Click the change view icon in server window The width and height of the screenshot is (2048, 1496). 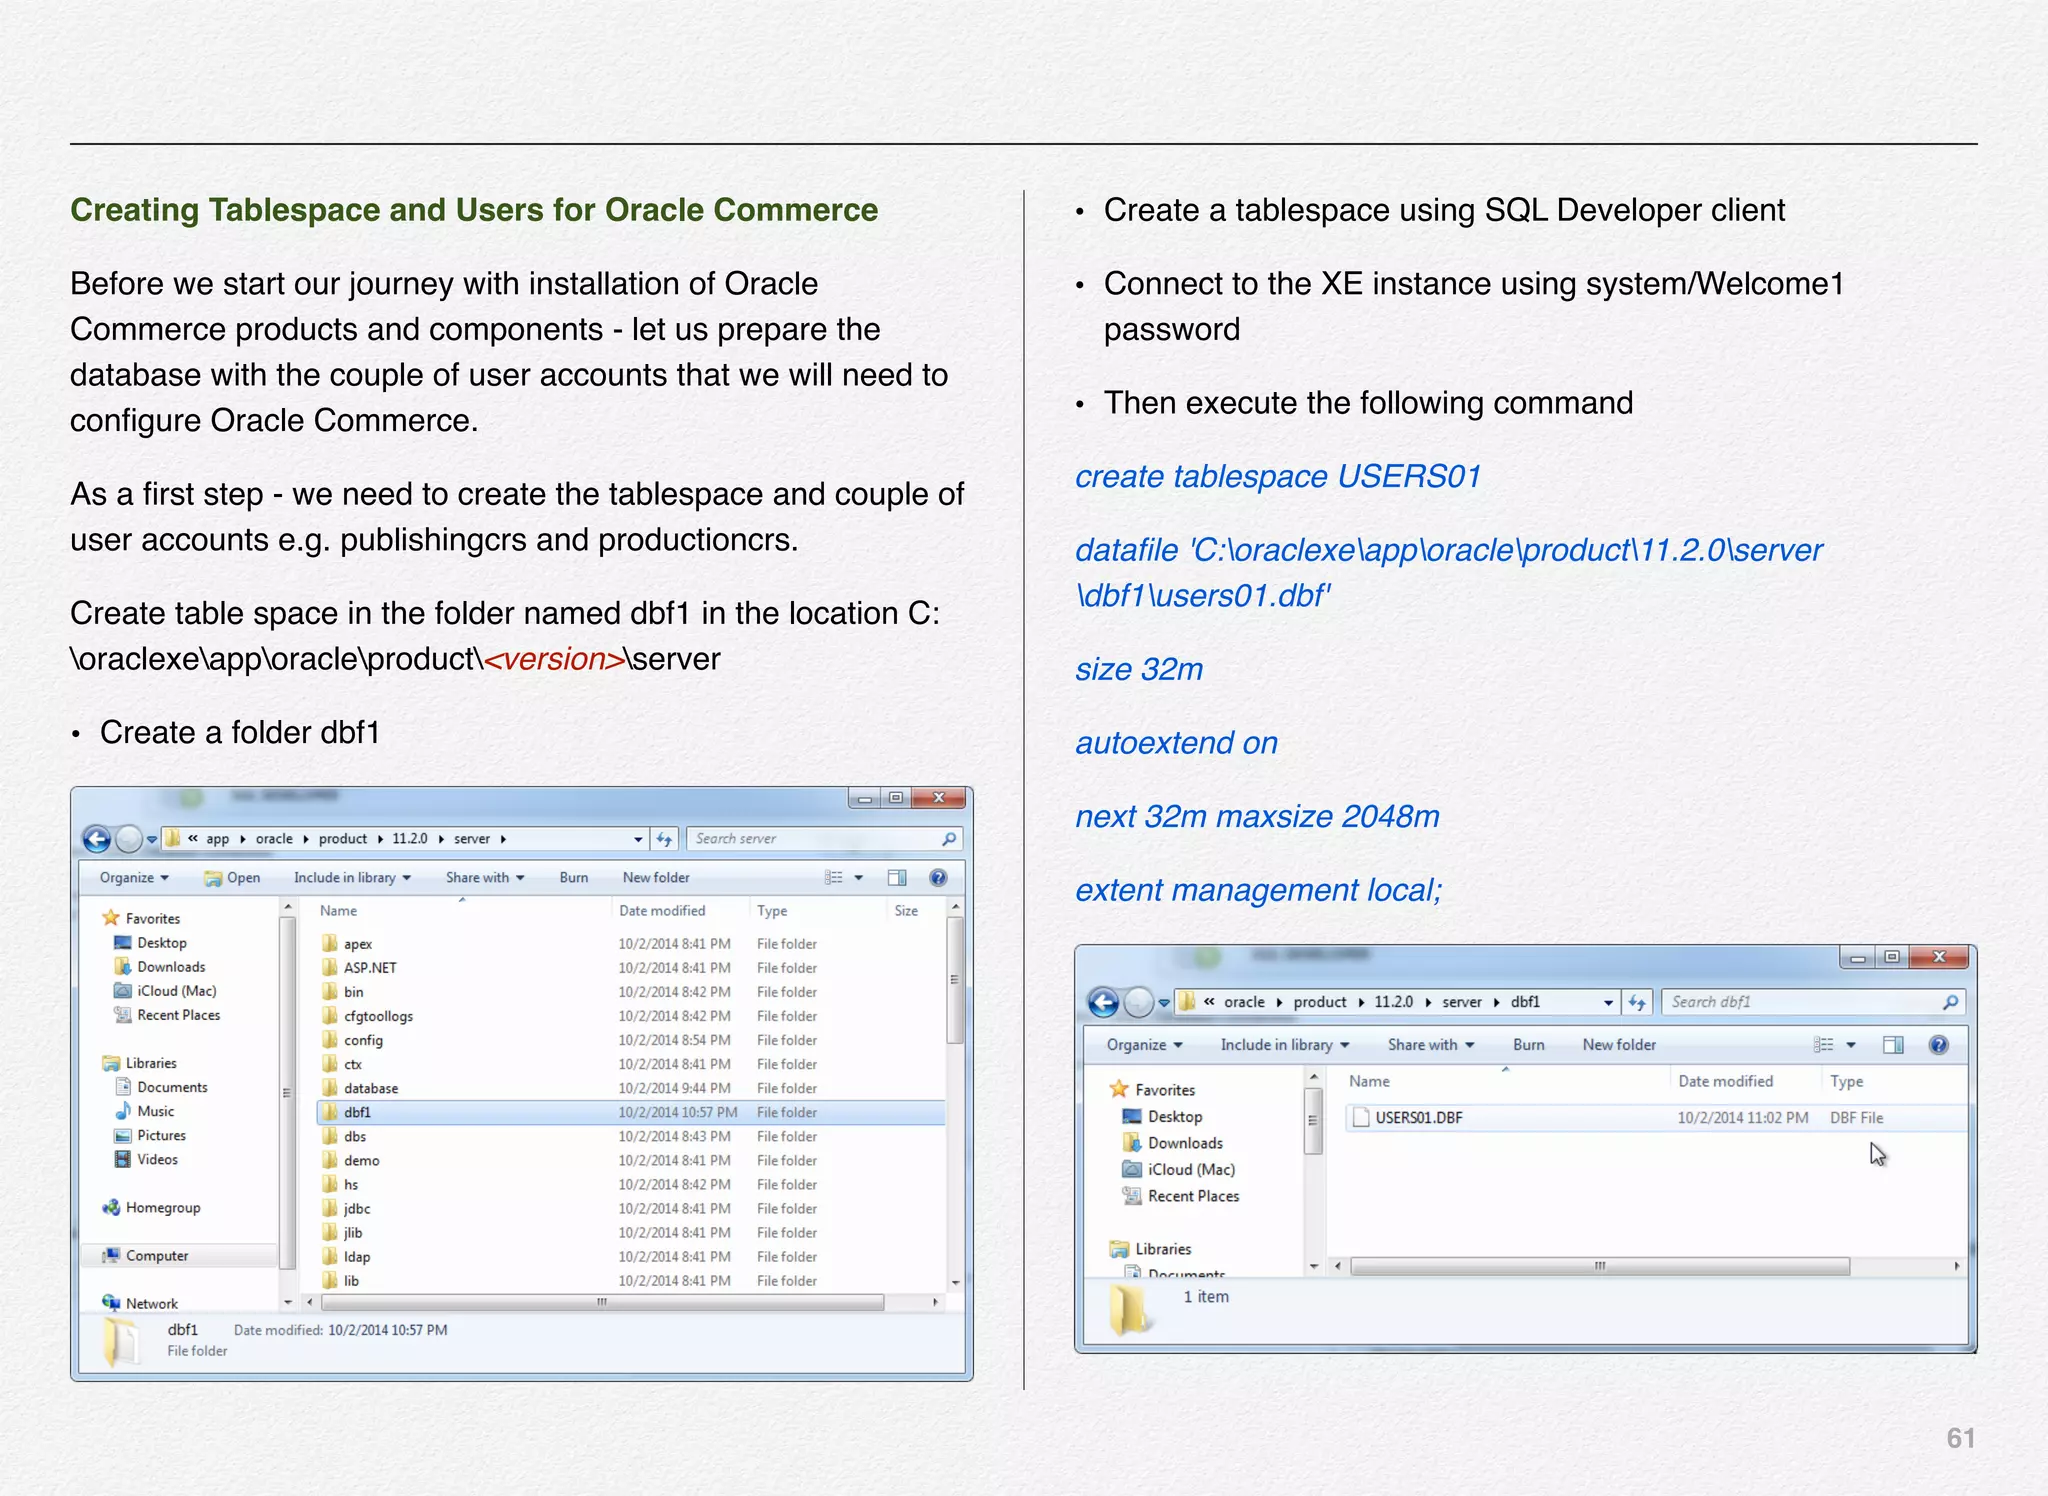[833, 877]
